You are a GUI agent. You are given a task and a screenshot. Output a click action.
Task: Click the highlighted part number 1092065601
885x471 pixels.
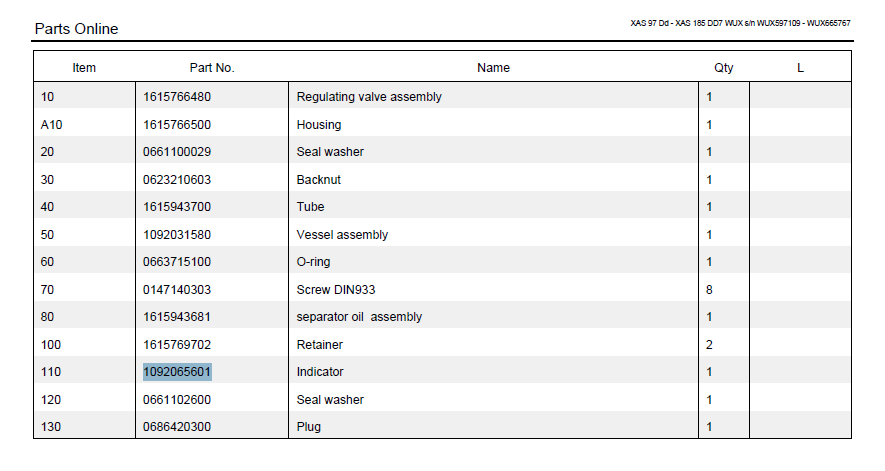tap(177, 372)
